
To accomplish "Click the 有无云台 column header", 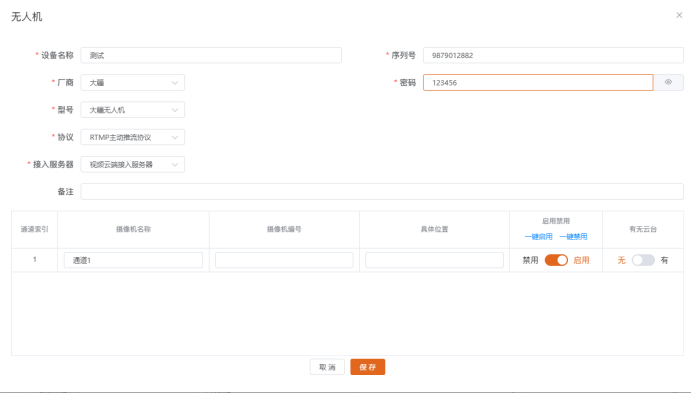I will (643, 229).
